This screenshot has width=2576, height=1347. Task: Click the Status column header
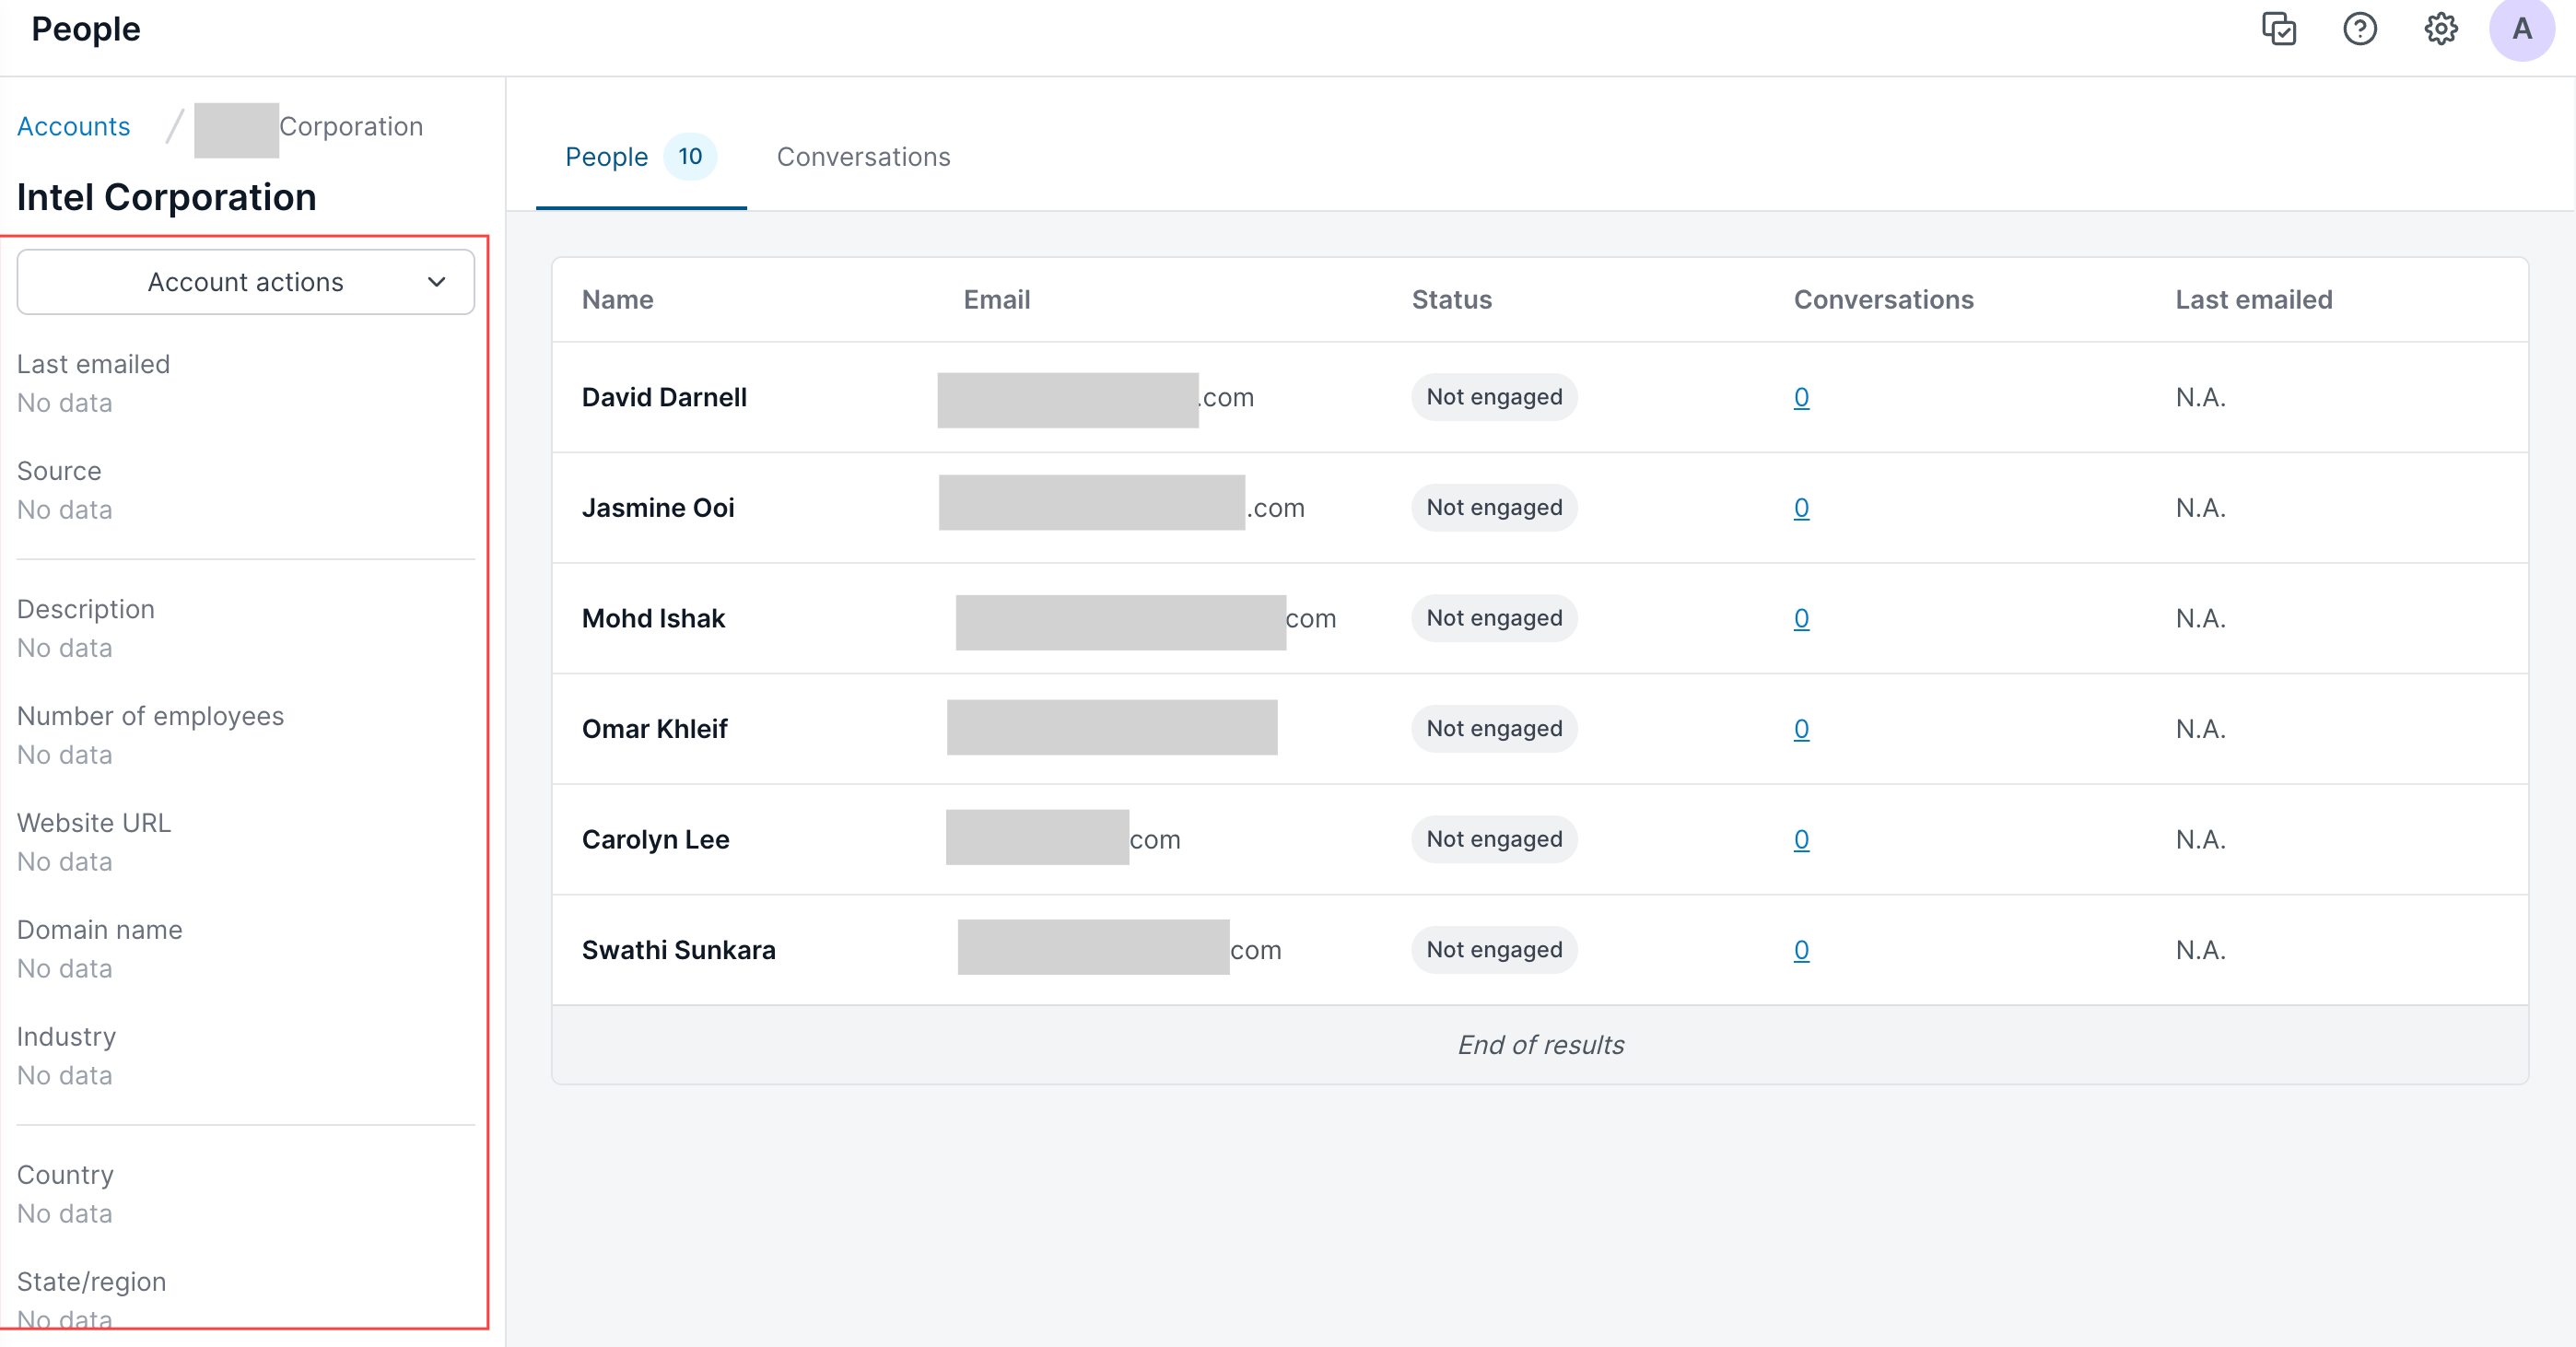1452,300
